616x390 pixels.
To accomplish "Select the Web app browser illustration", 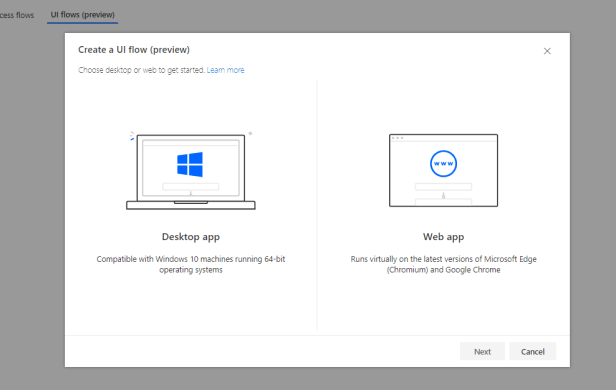I will 443,170.
